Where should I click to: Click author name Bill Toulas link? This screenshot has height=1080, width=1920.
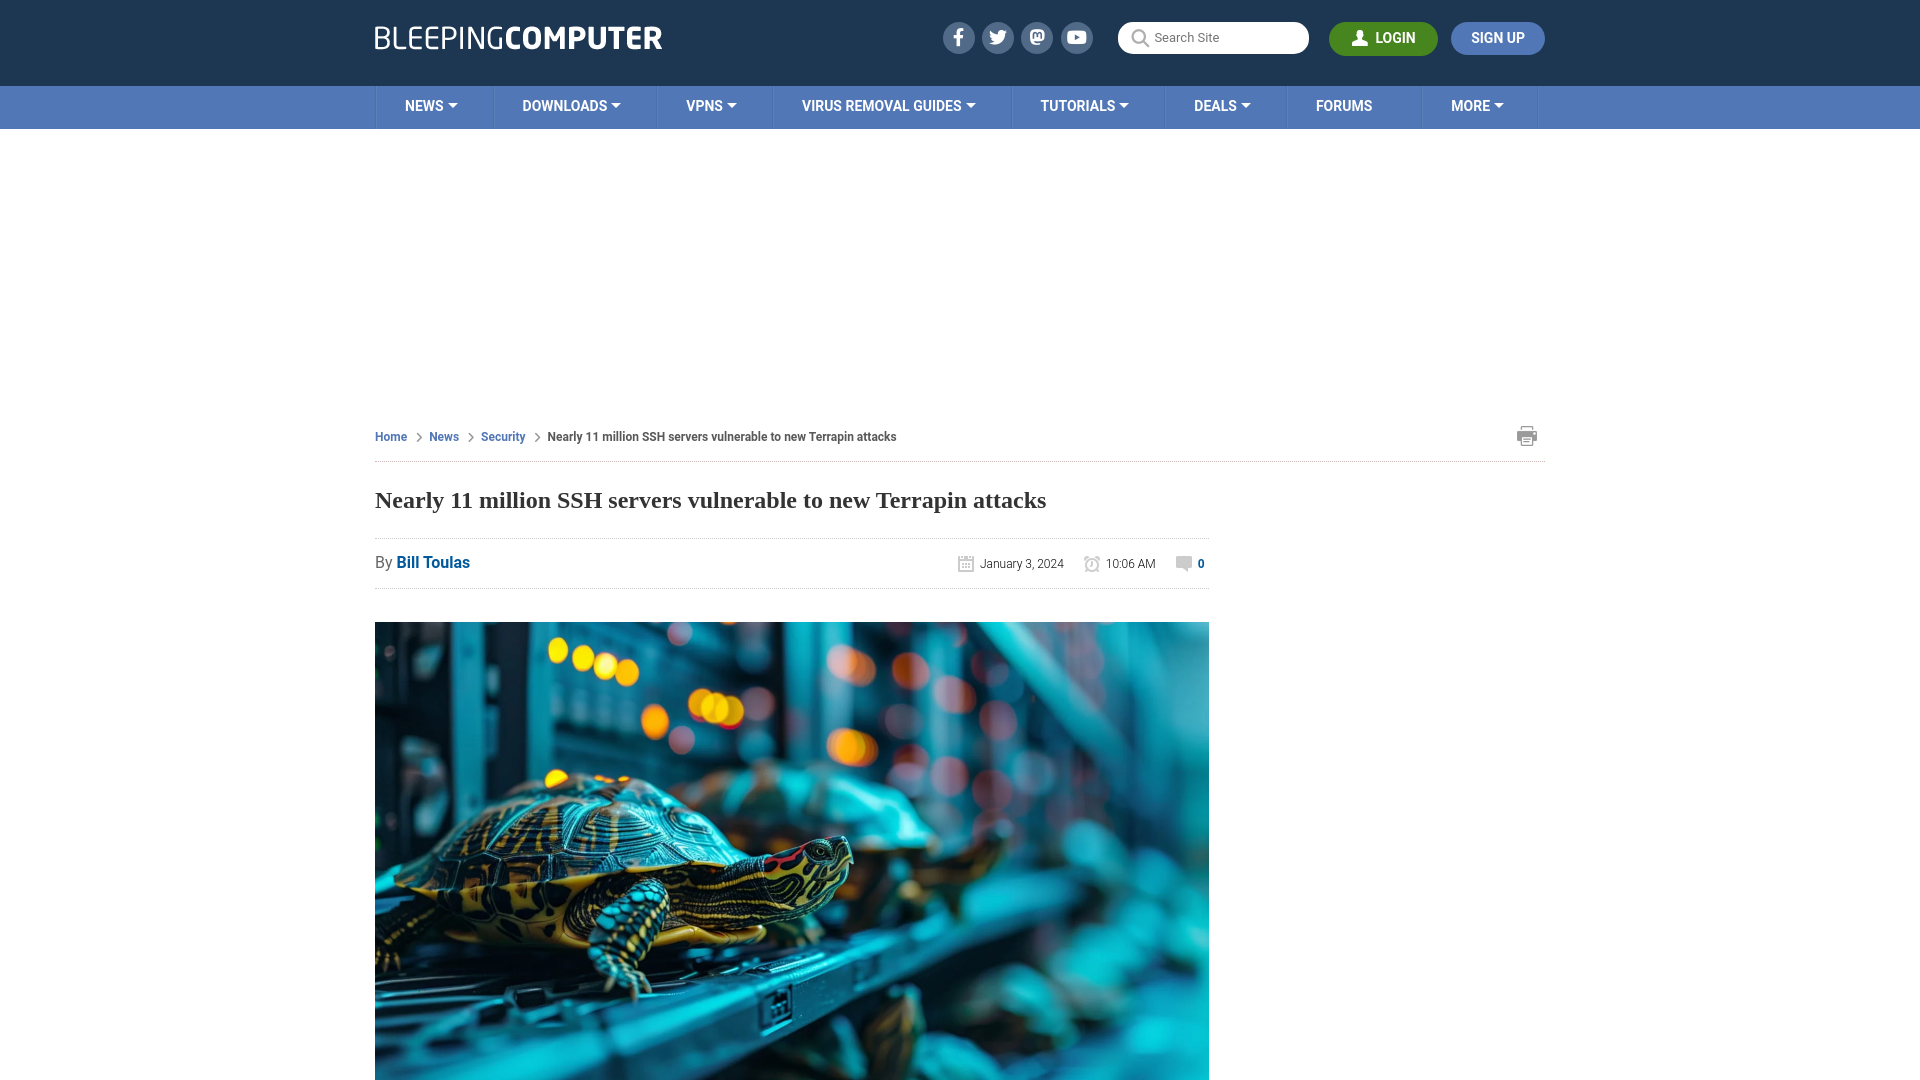pos(433,562)
